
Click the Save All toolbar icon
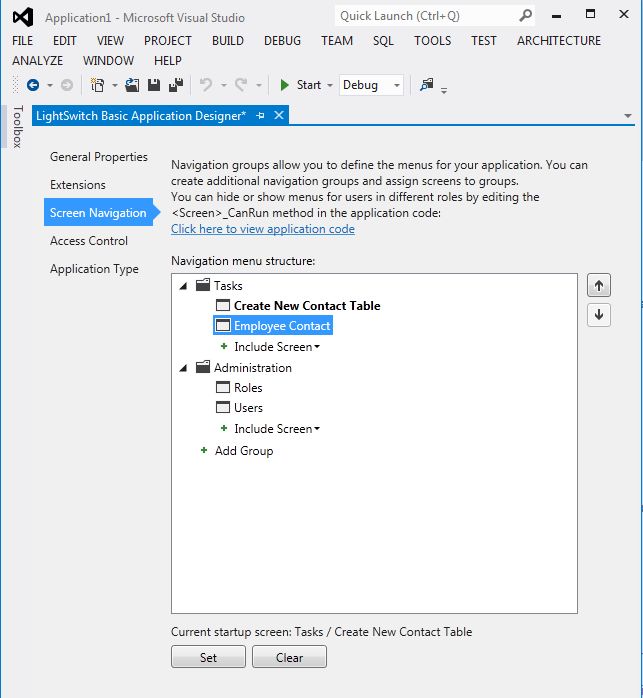[x=176, y=85]
